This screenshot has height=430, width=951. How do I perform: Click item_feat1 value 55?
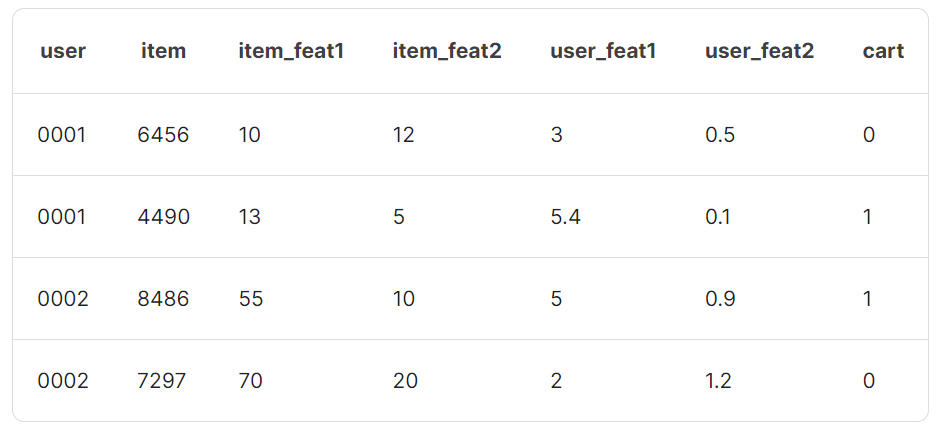coord(250,298)
